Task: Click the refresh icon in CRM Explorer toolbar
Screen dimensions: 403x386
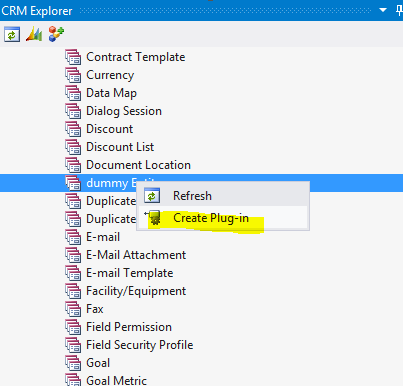Action: (x=12, y=34)
